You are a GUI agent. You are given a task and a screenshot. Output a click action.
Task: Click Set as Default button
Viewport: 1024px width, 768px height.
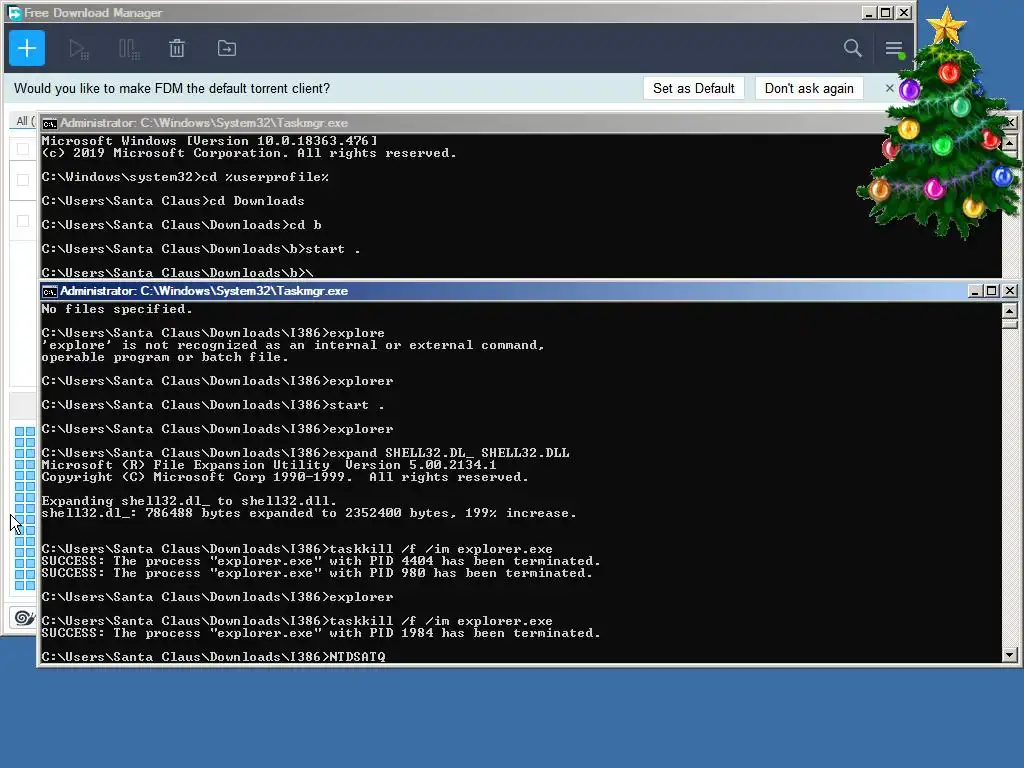(694, 88)
